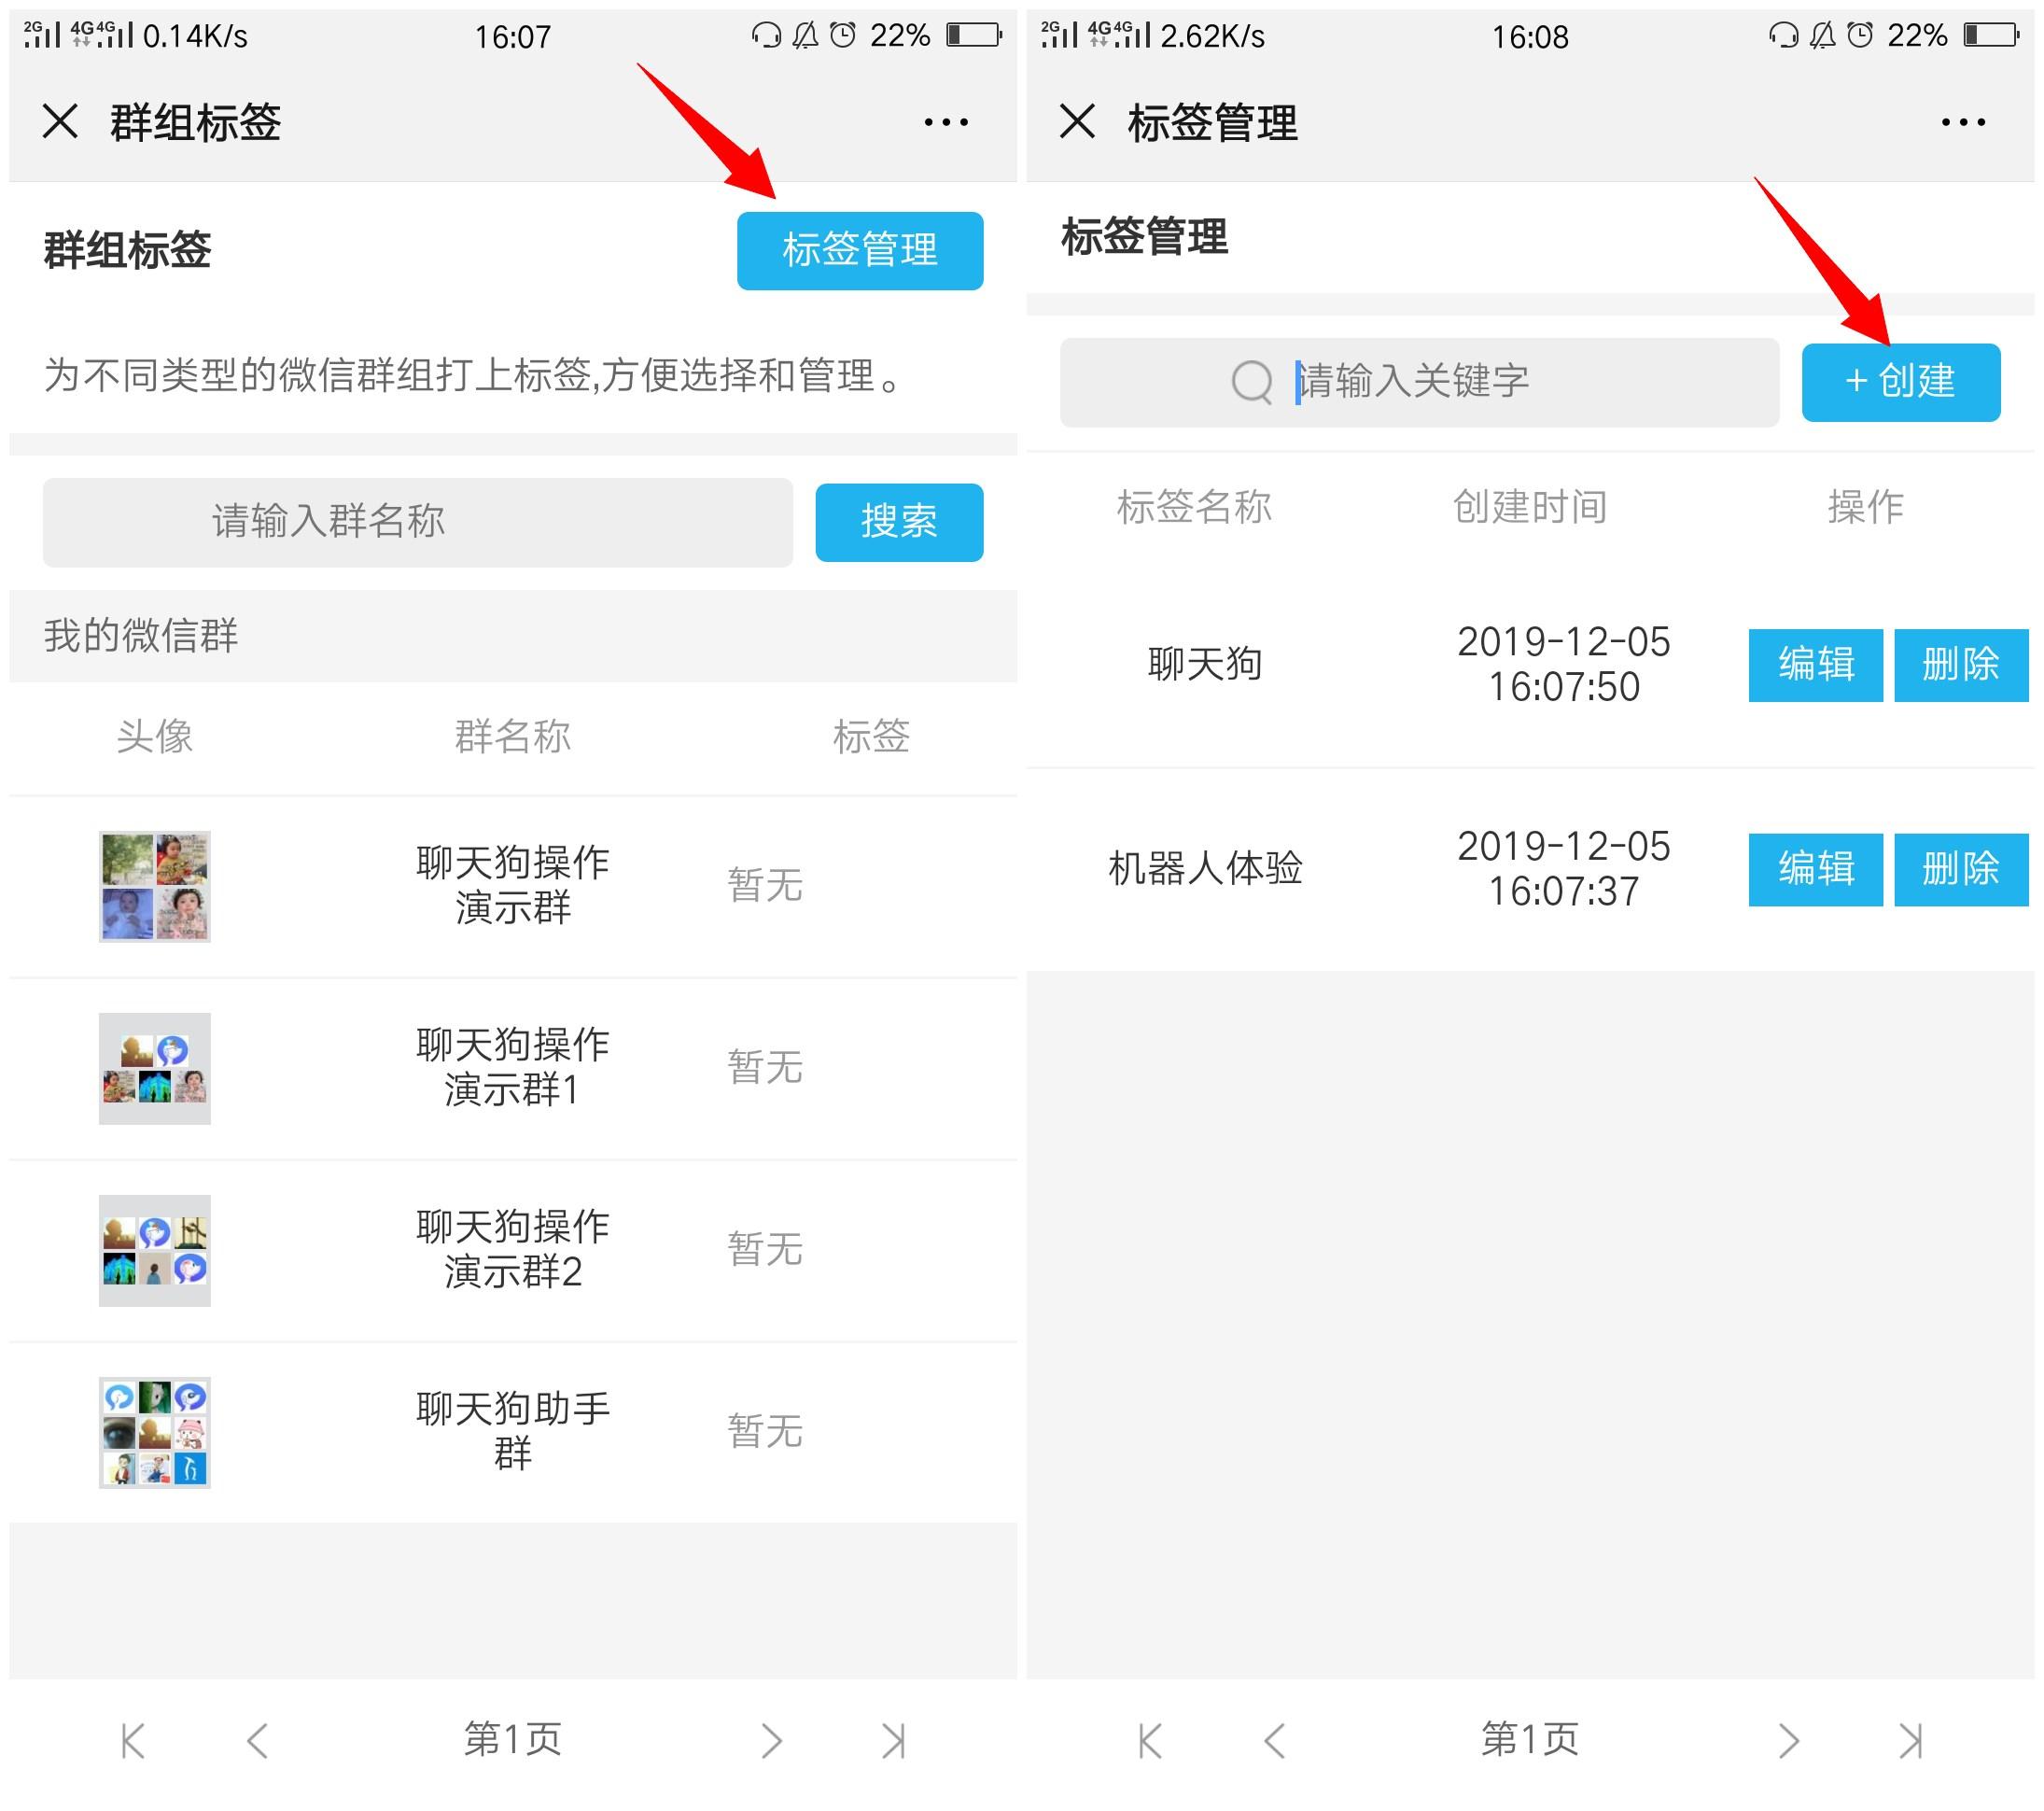This screenshot has height=1811, width=2044.
Task: Select the 聊天狗操作演示群1 group row
Action: 512,1068
